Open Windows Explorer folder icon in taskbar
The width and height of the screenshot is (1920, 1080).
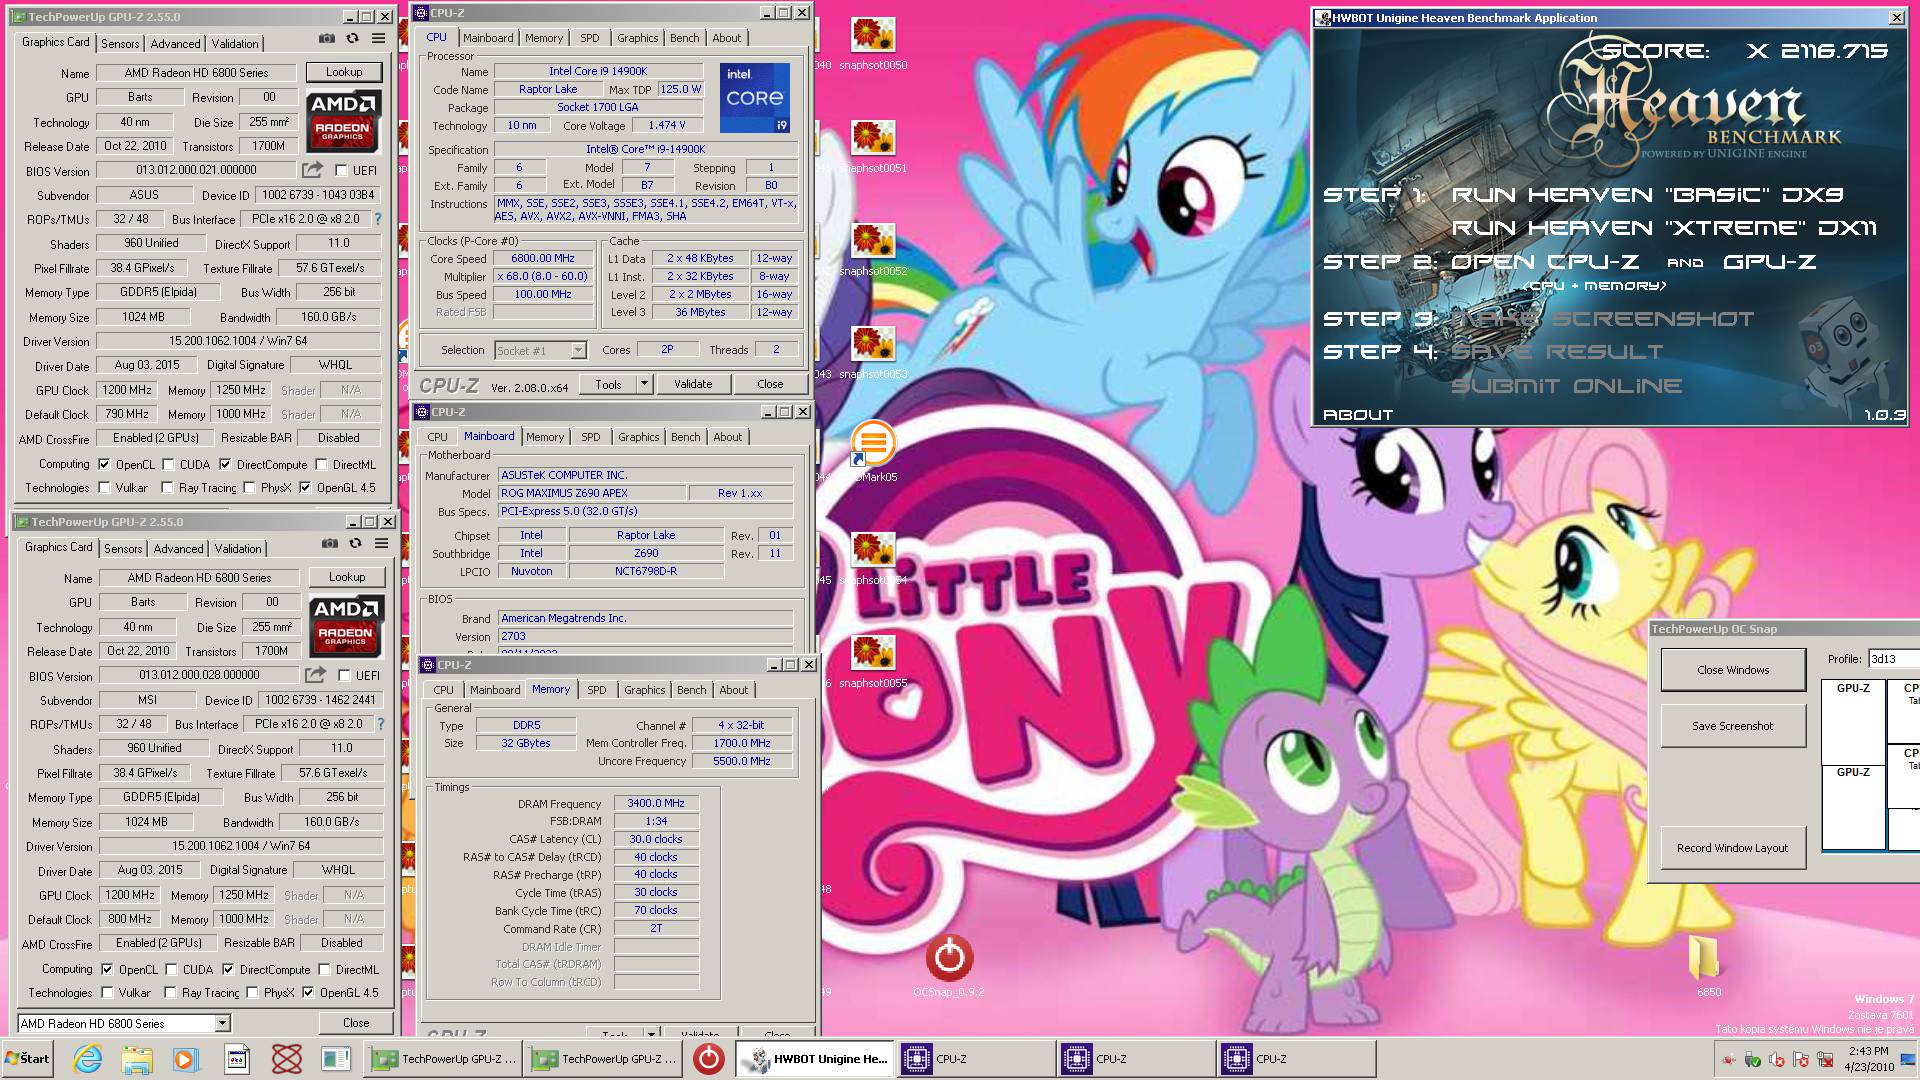tap(137, 1059)
